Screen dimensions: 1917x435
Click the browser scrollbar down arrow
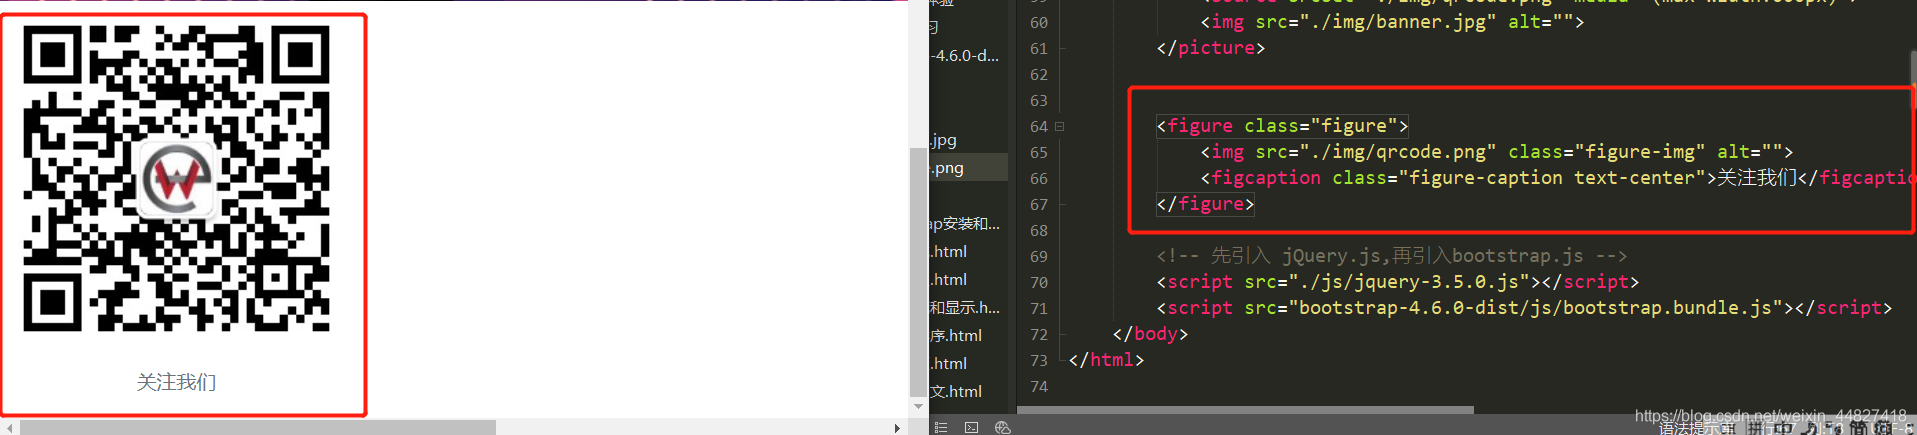pyautogui.click(x=918, y=407)
